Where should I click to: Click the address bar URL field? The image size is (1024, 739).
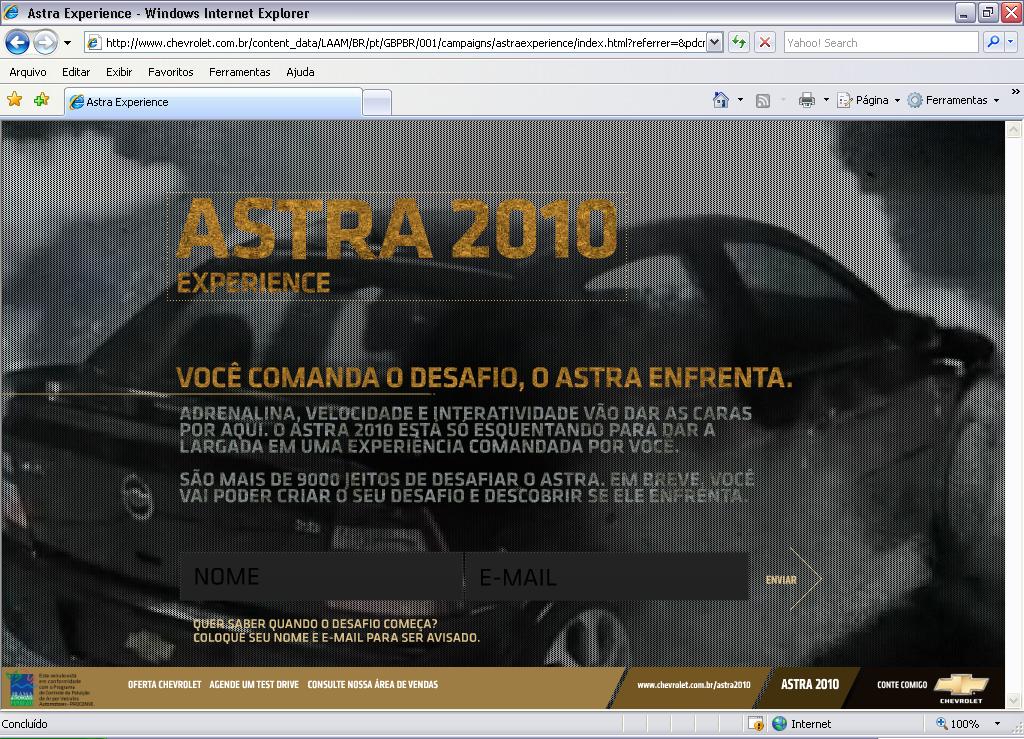[405, 43]
